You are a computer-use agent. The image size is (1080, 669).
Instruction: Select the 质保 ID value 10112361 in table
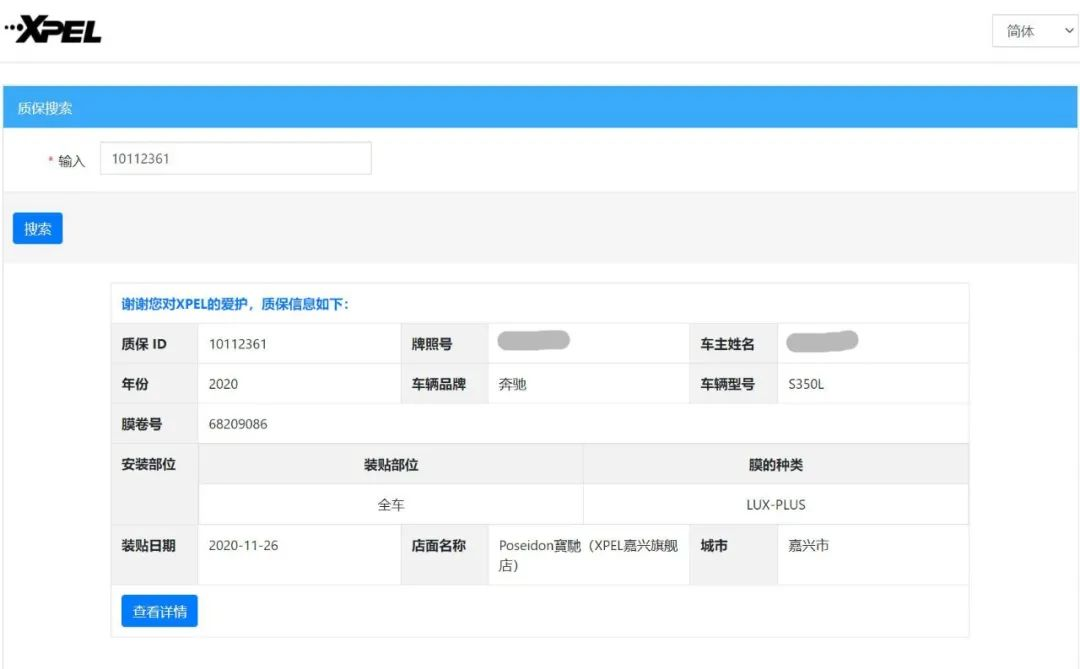tap(238, 344)
